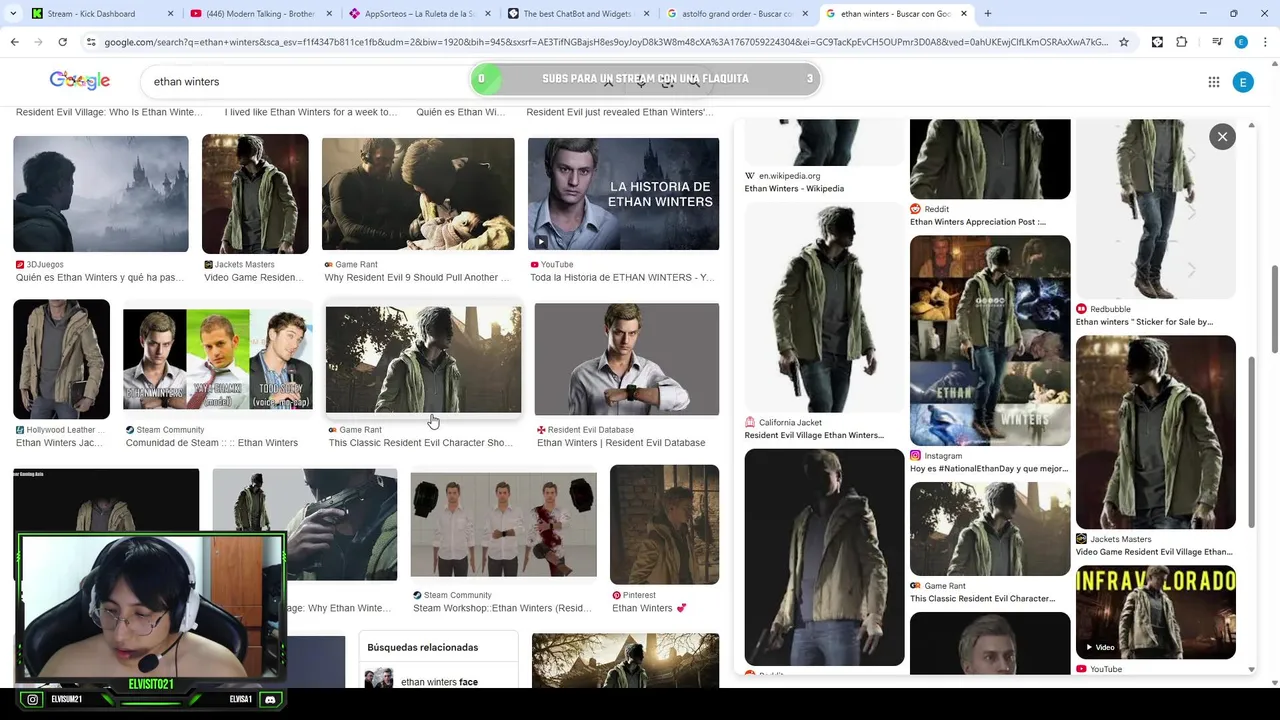
Task: Focus the address bar URL
Action: [605, 42]
